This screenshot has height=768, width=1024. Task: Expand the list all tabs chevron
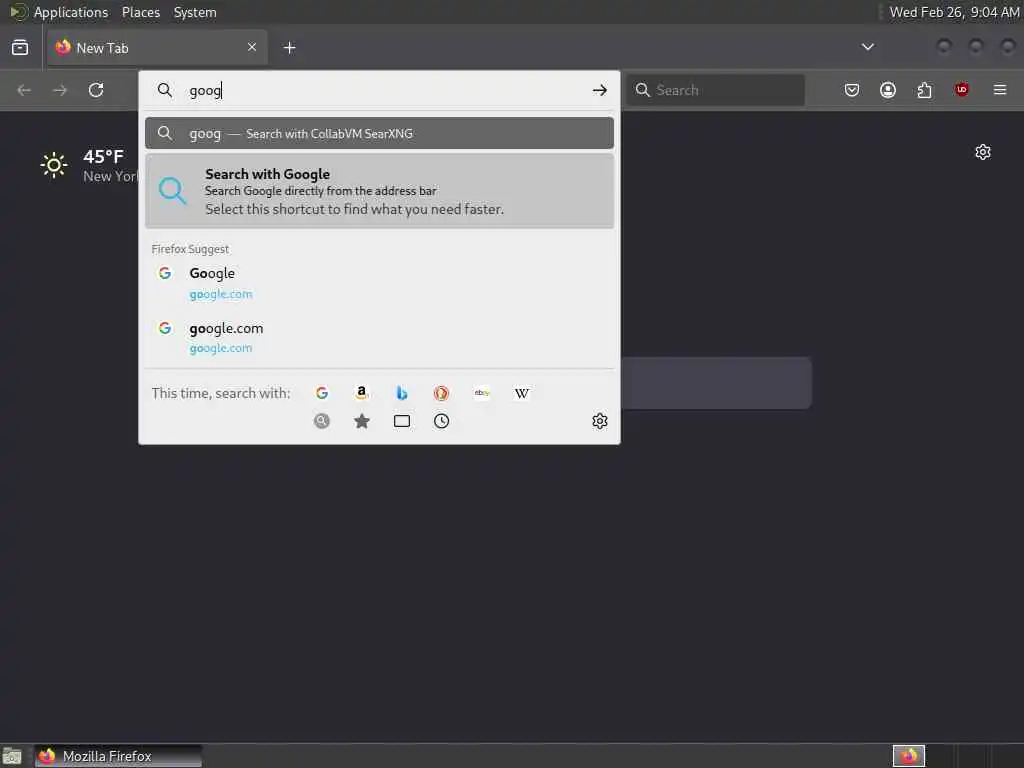(868, 47)
